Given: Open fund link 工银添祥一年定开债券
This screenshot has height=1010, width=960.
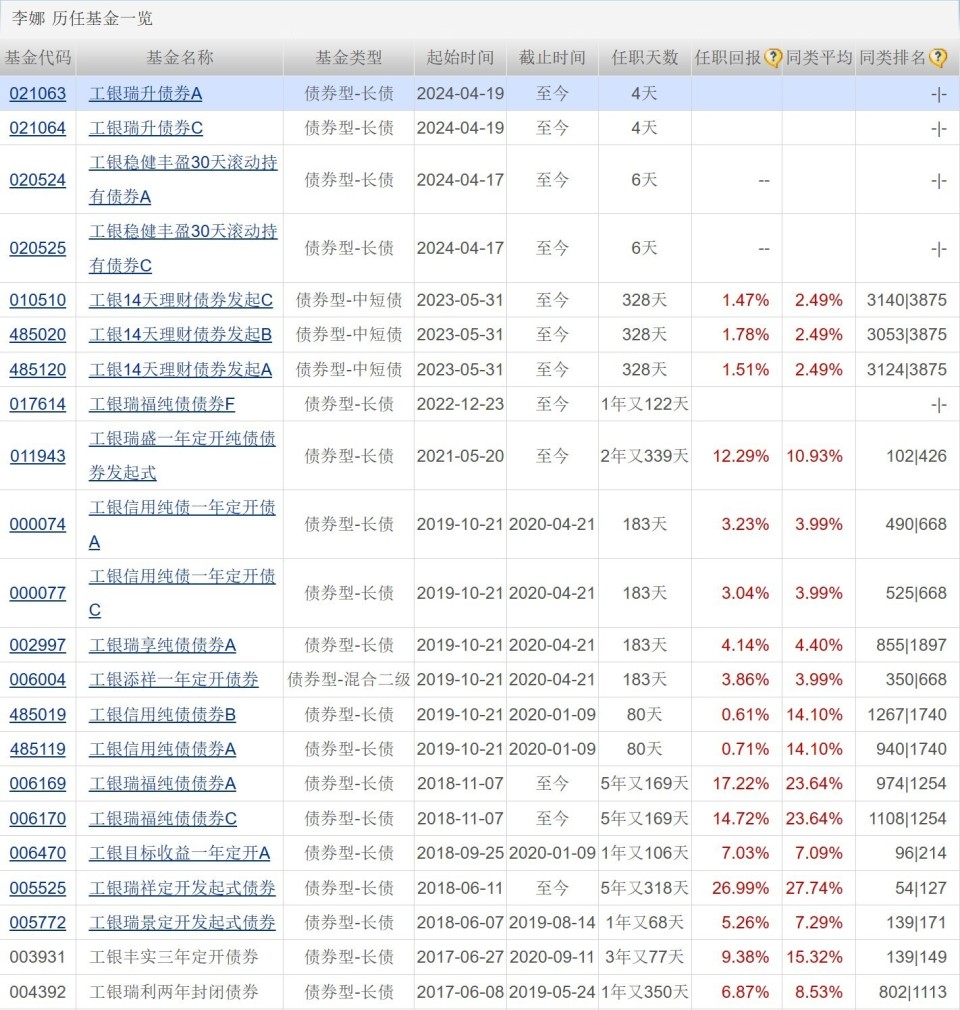Looking at the screenshot, I should pos(174,680).
